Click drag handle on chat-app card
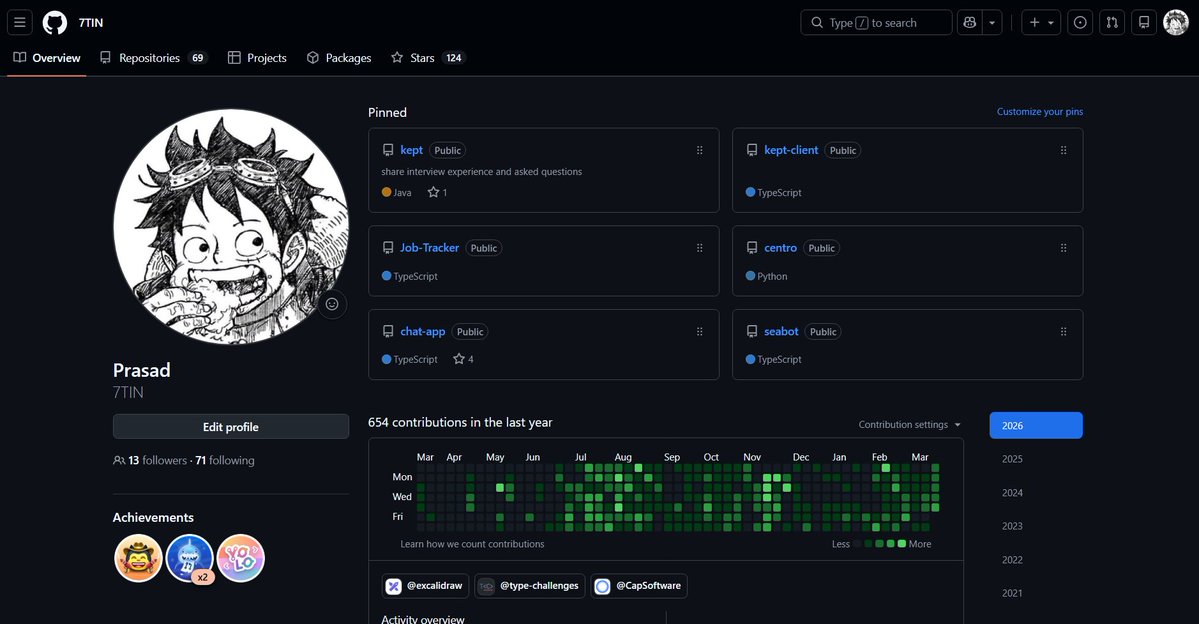1199x624 pixels. [700, 332]
